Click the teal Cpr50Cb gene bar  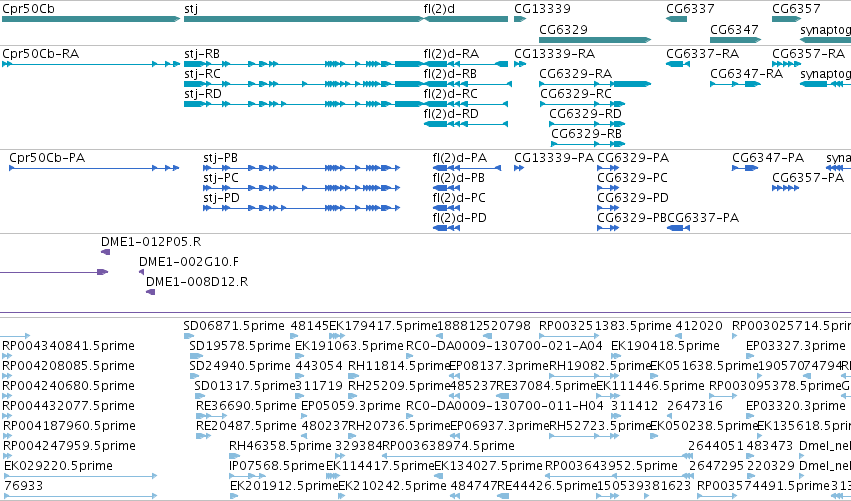[91, 19]
